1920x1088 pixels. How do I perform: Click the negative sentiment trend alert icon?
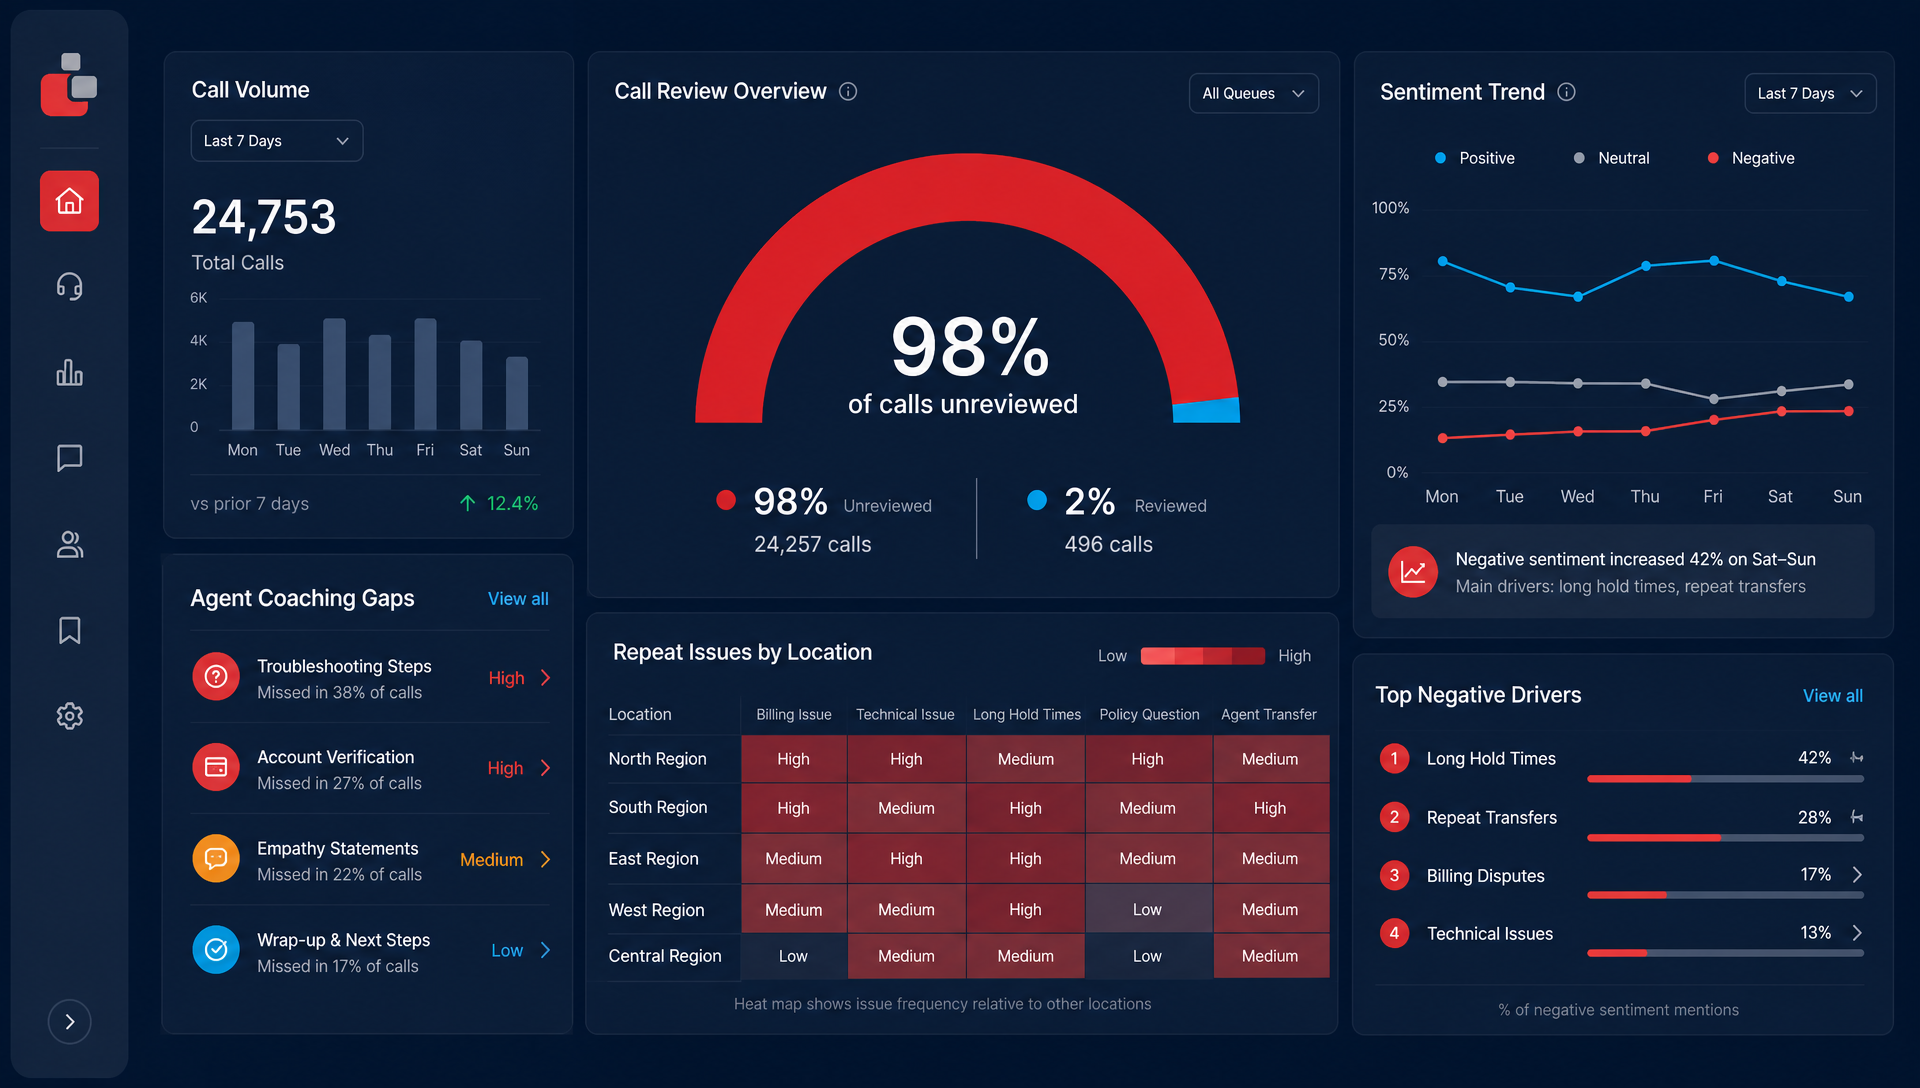(1413, 572)
